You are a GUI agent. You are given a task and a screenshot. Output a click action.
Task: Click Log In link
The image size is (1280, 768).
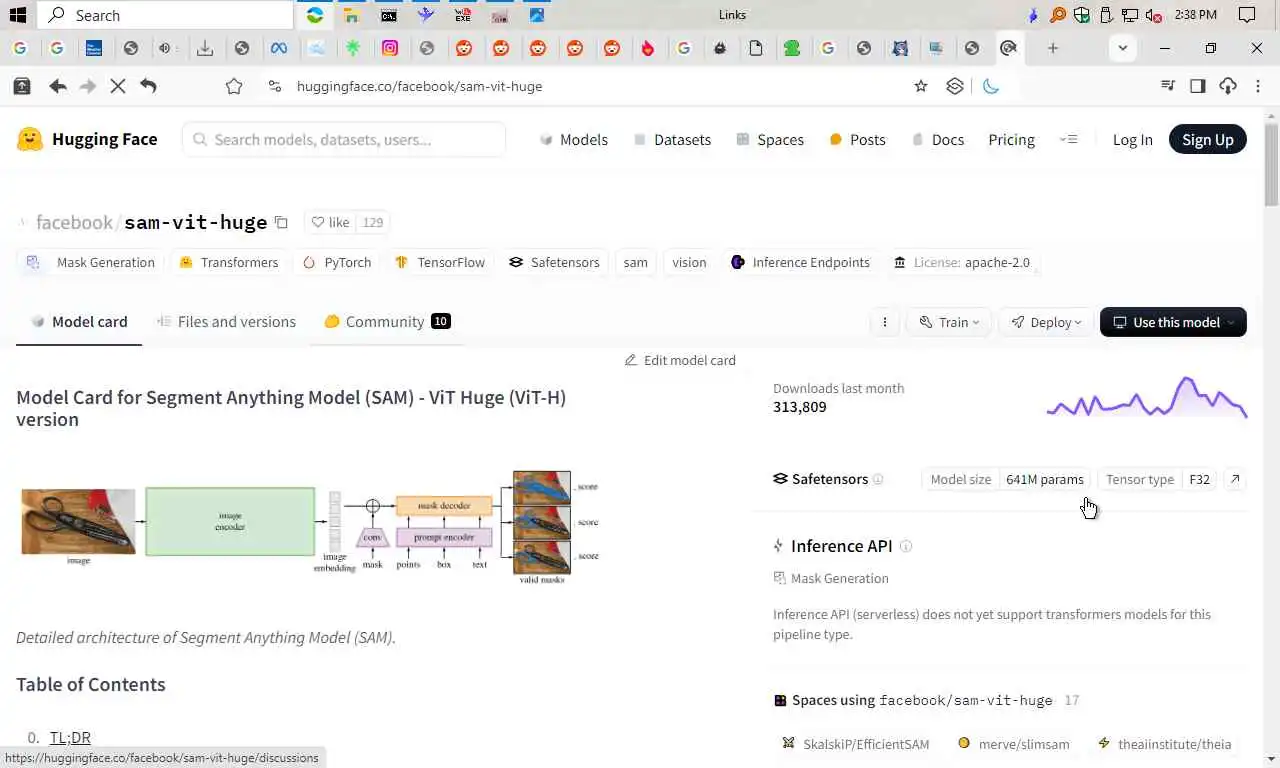coord(1133,139)
